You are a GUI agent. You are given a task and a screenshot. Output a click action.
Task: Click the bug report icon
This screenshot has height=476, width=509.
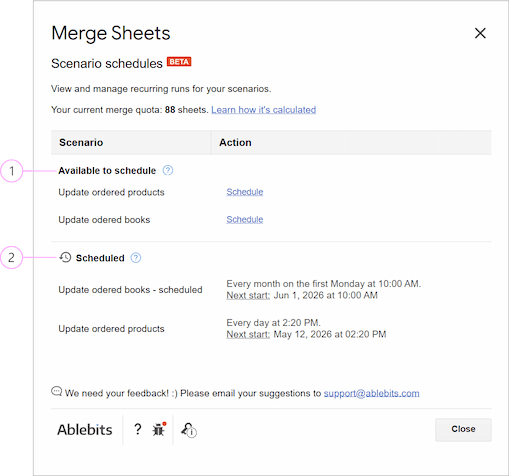159,429
